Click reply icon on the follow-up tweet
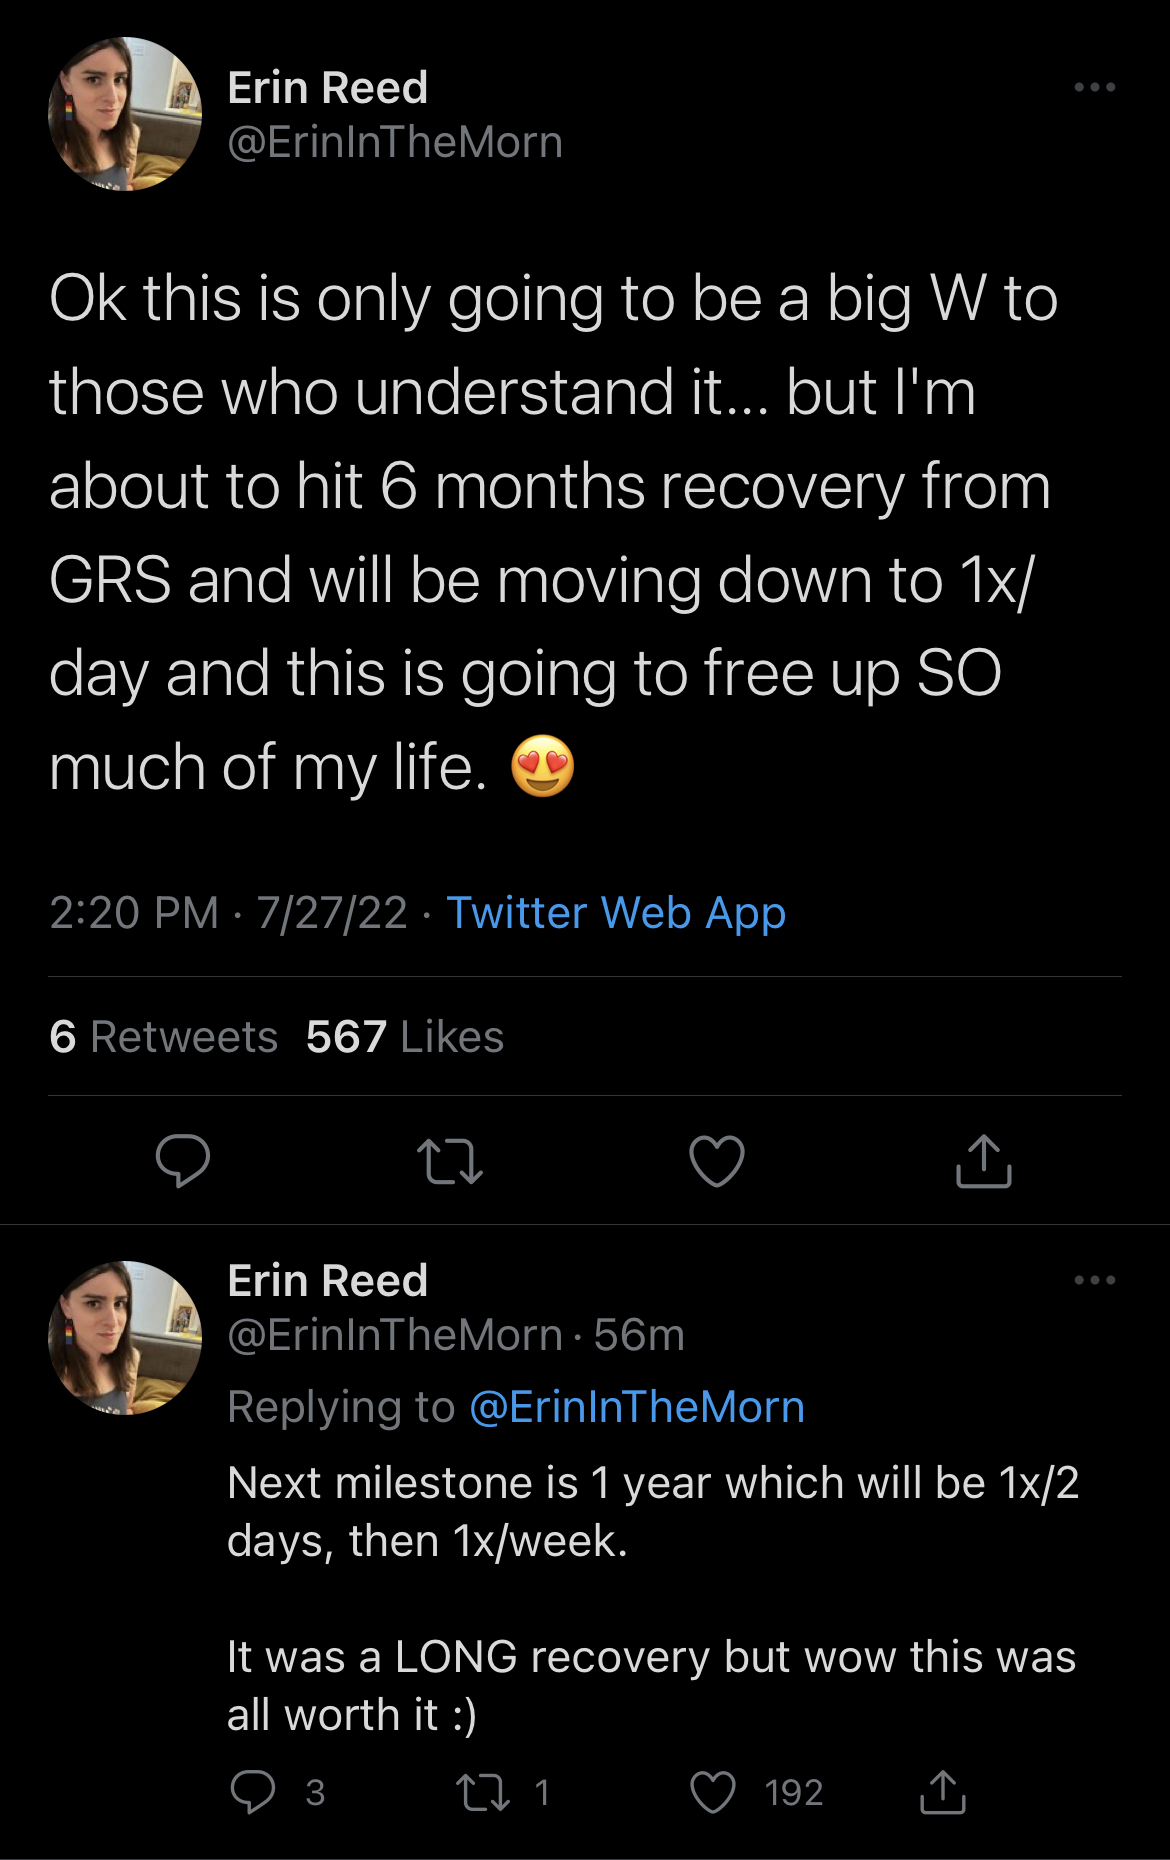 pyautogui.click(x=253, y=1792)
